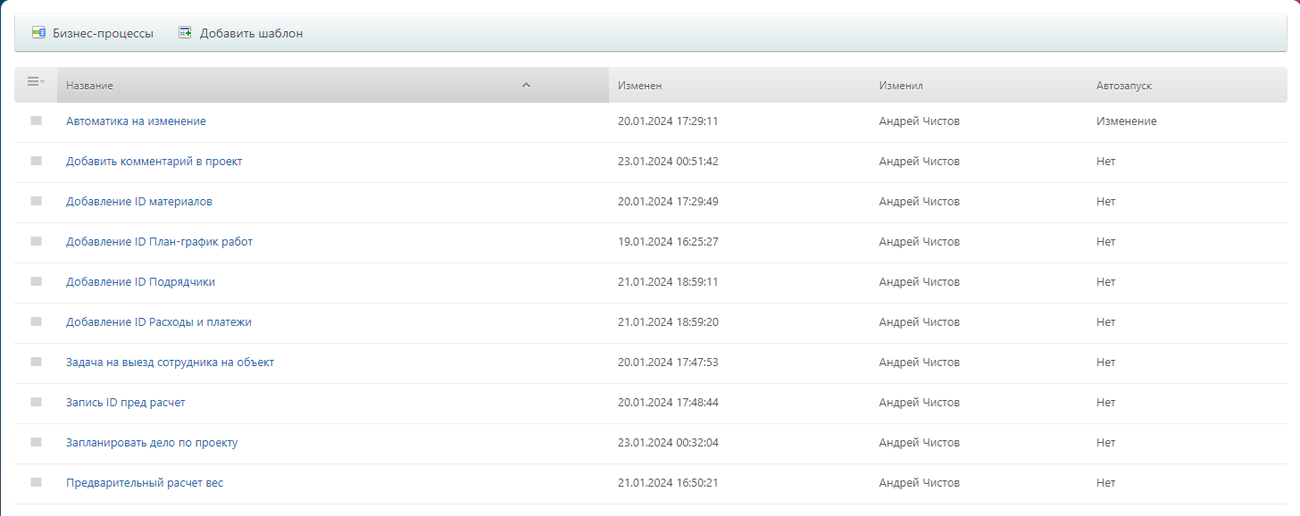The image size is (1300, 516).
Task: Open row action menu for Запись ID пред расчет
Action: (x=36, y=402)
